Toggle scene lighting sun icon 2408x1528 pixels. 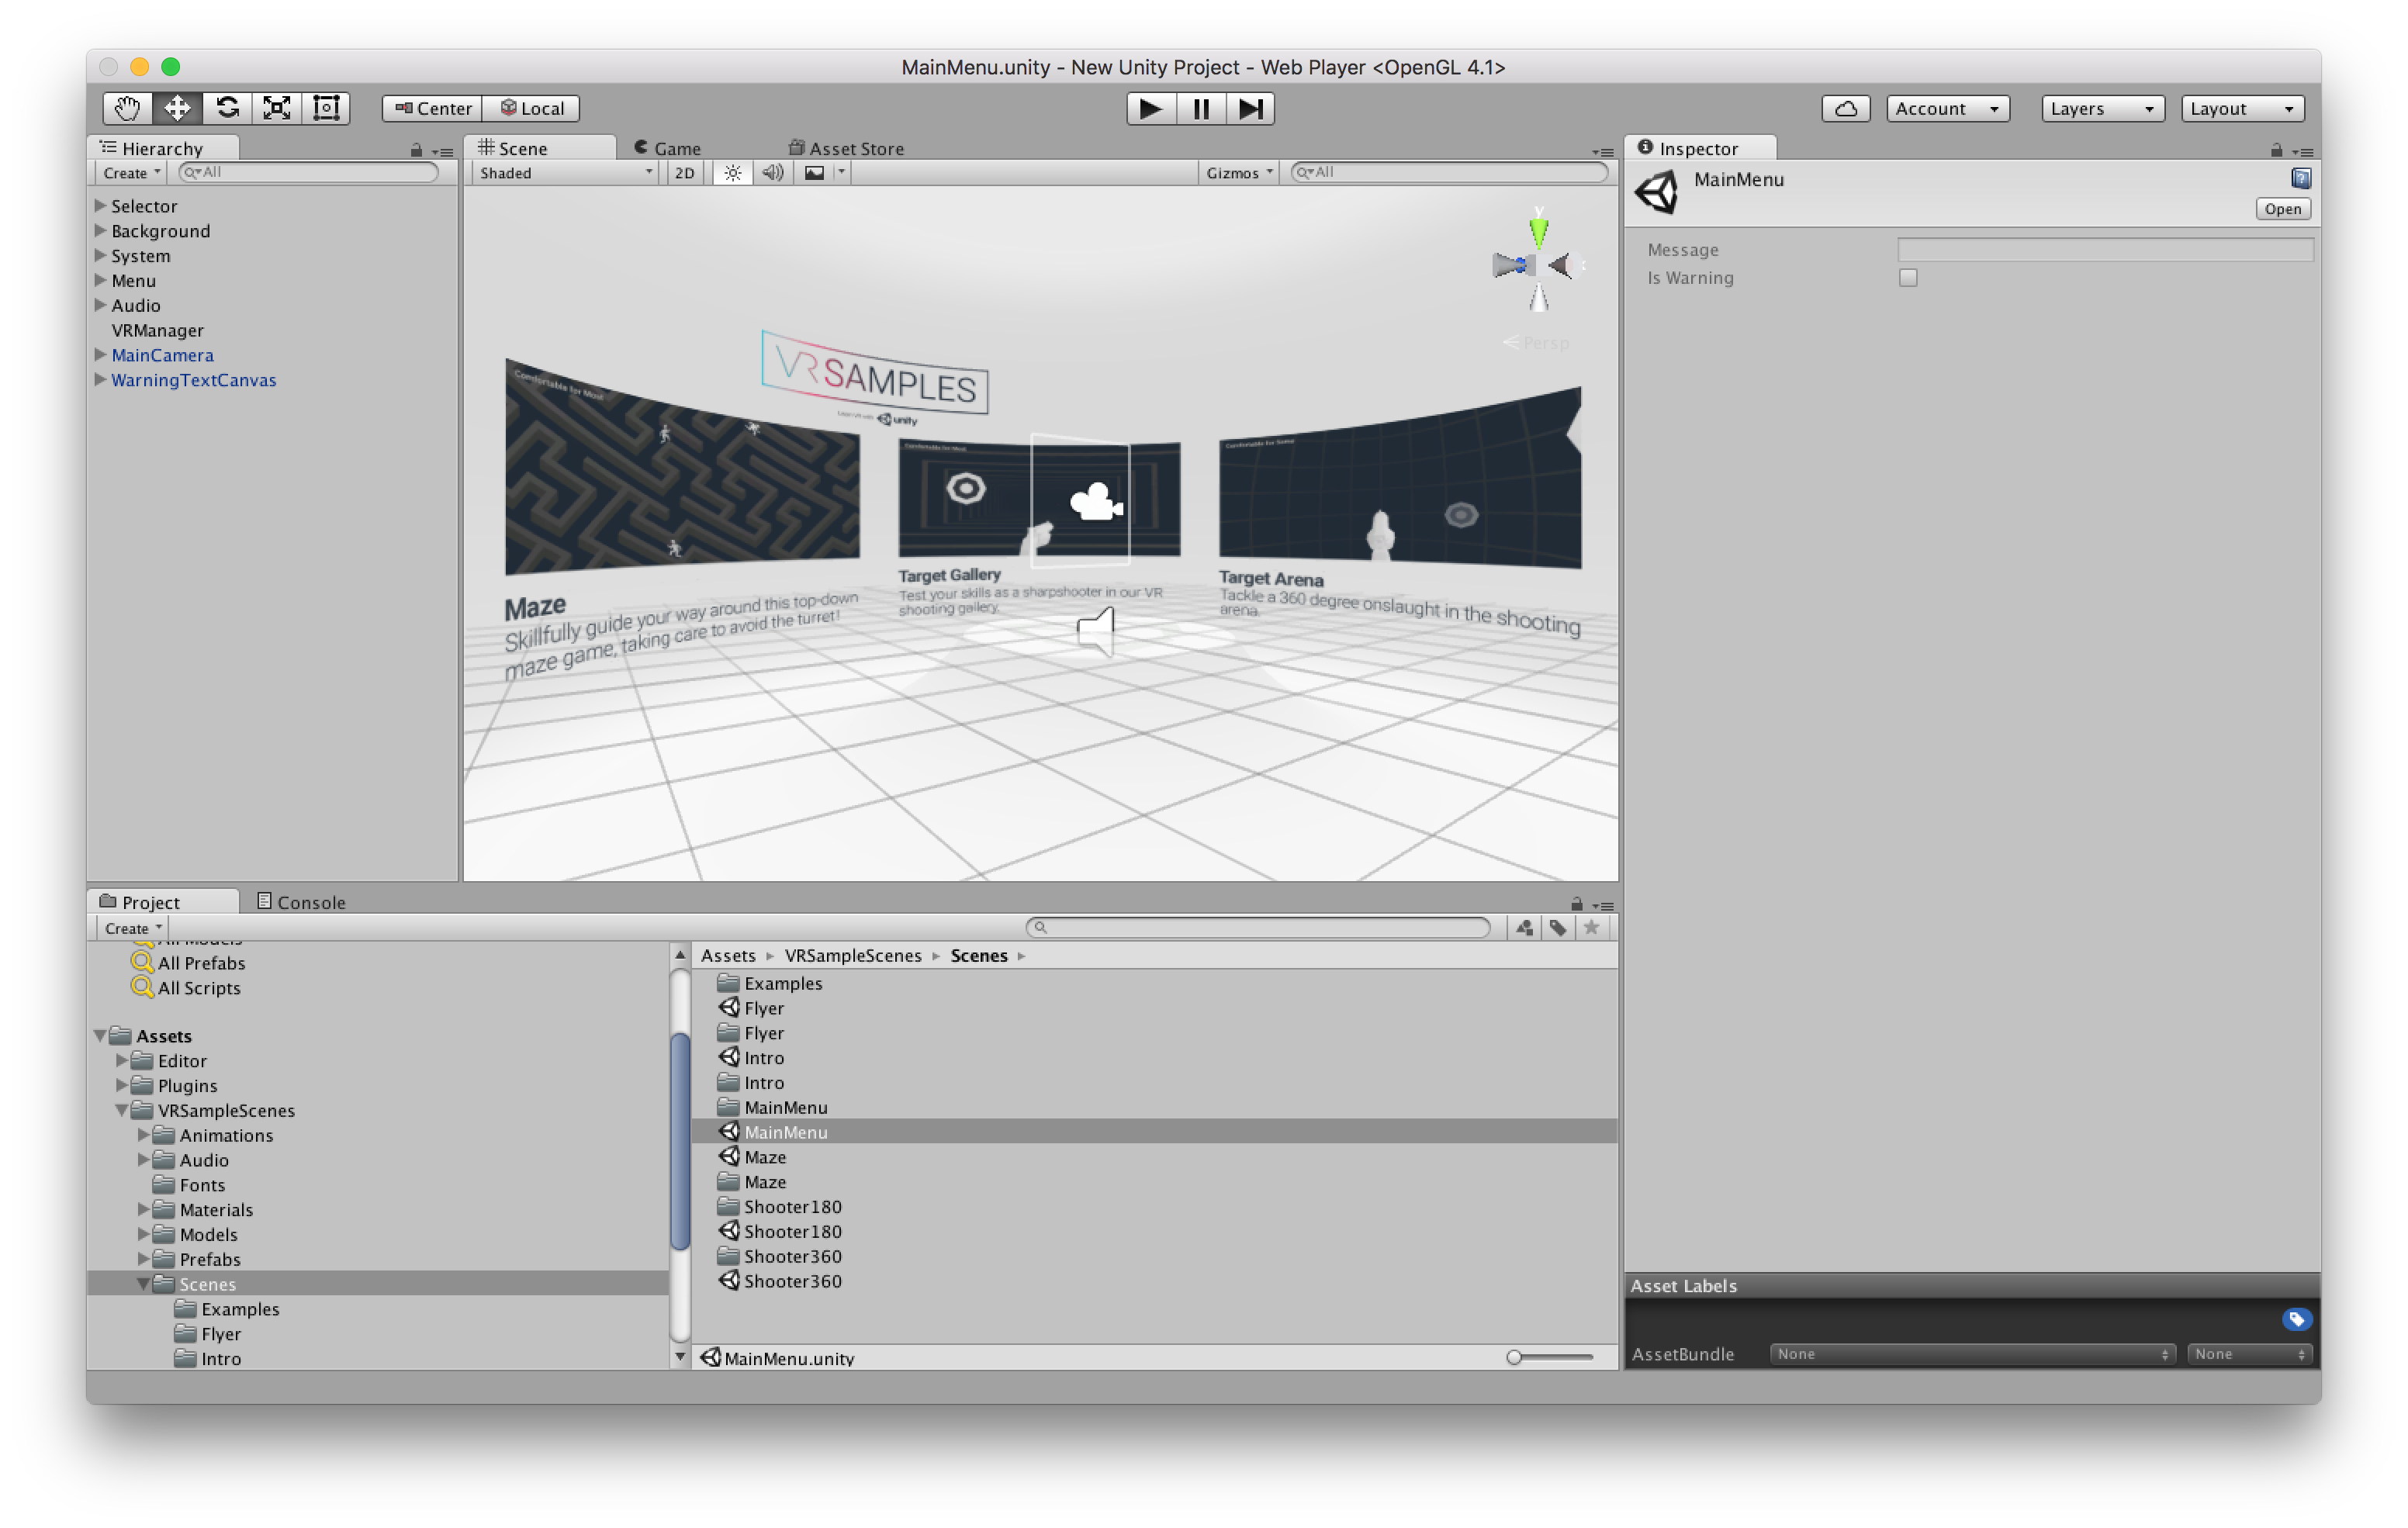733,172
